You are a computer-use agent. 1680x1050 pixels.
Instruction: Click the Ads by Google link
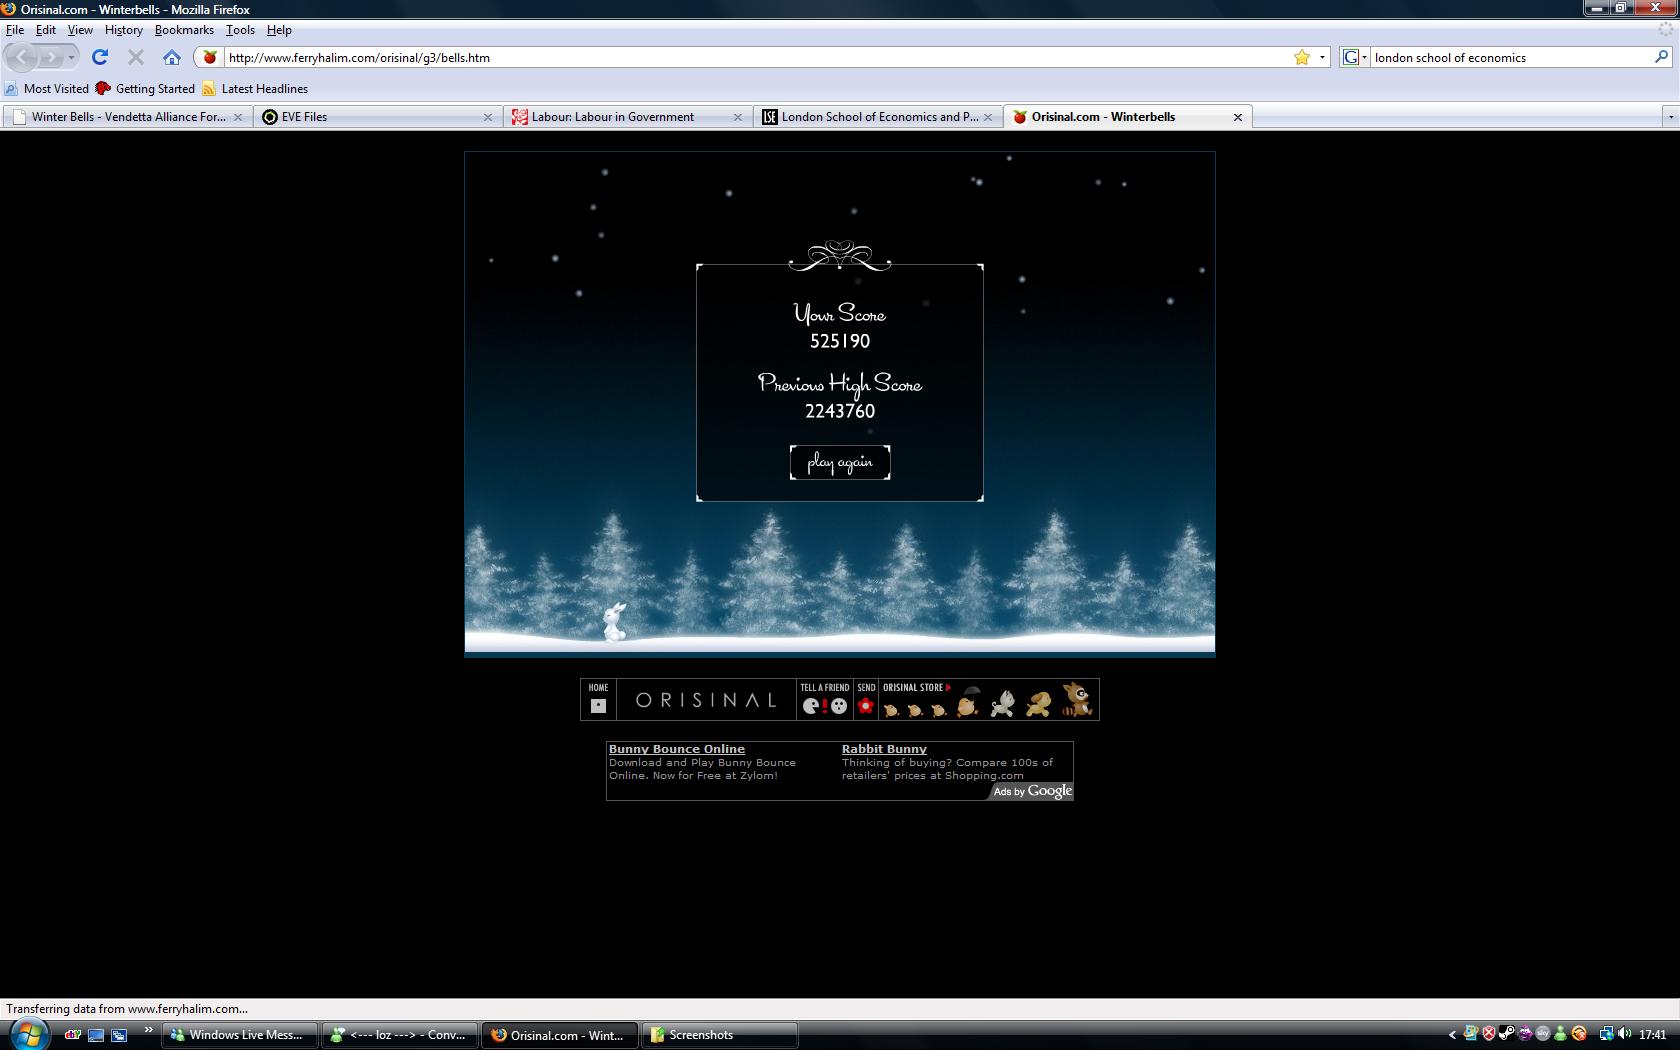coord(1033,791)
